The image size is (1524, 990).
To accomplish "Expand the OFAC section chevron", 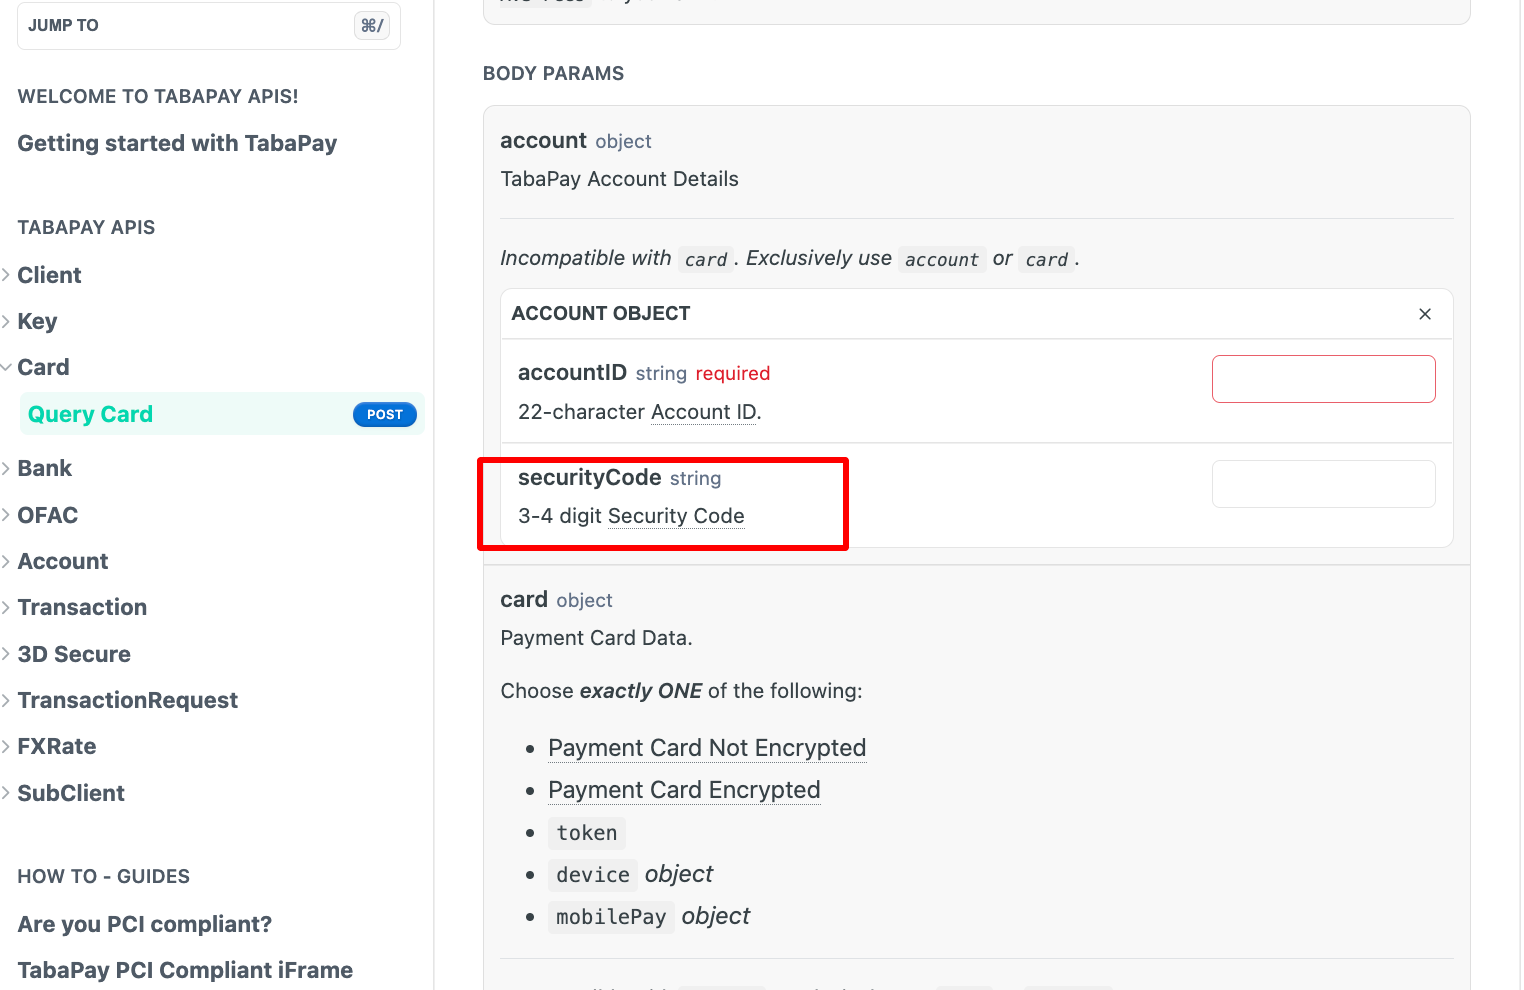I will coord(6,515).
